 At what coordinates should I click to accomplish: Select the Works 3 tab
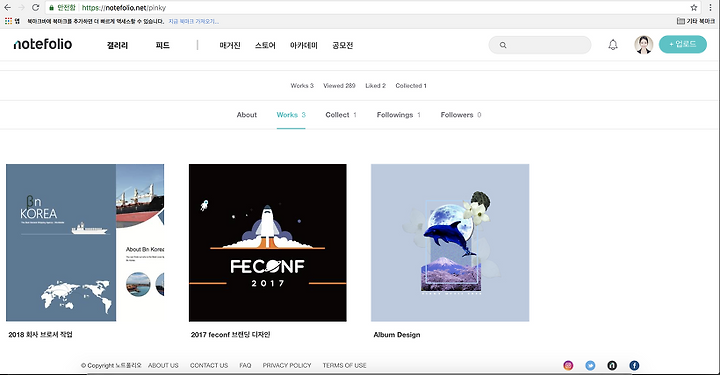pos(291,115)
